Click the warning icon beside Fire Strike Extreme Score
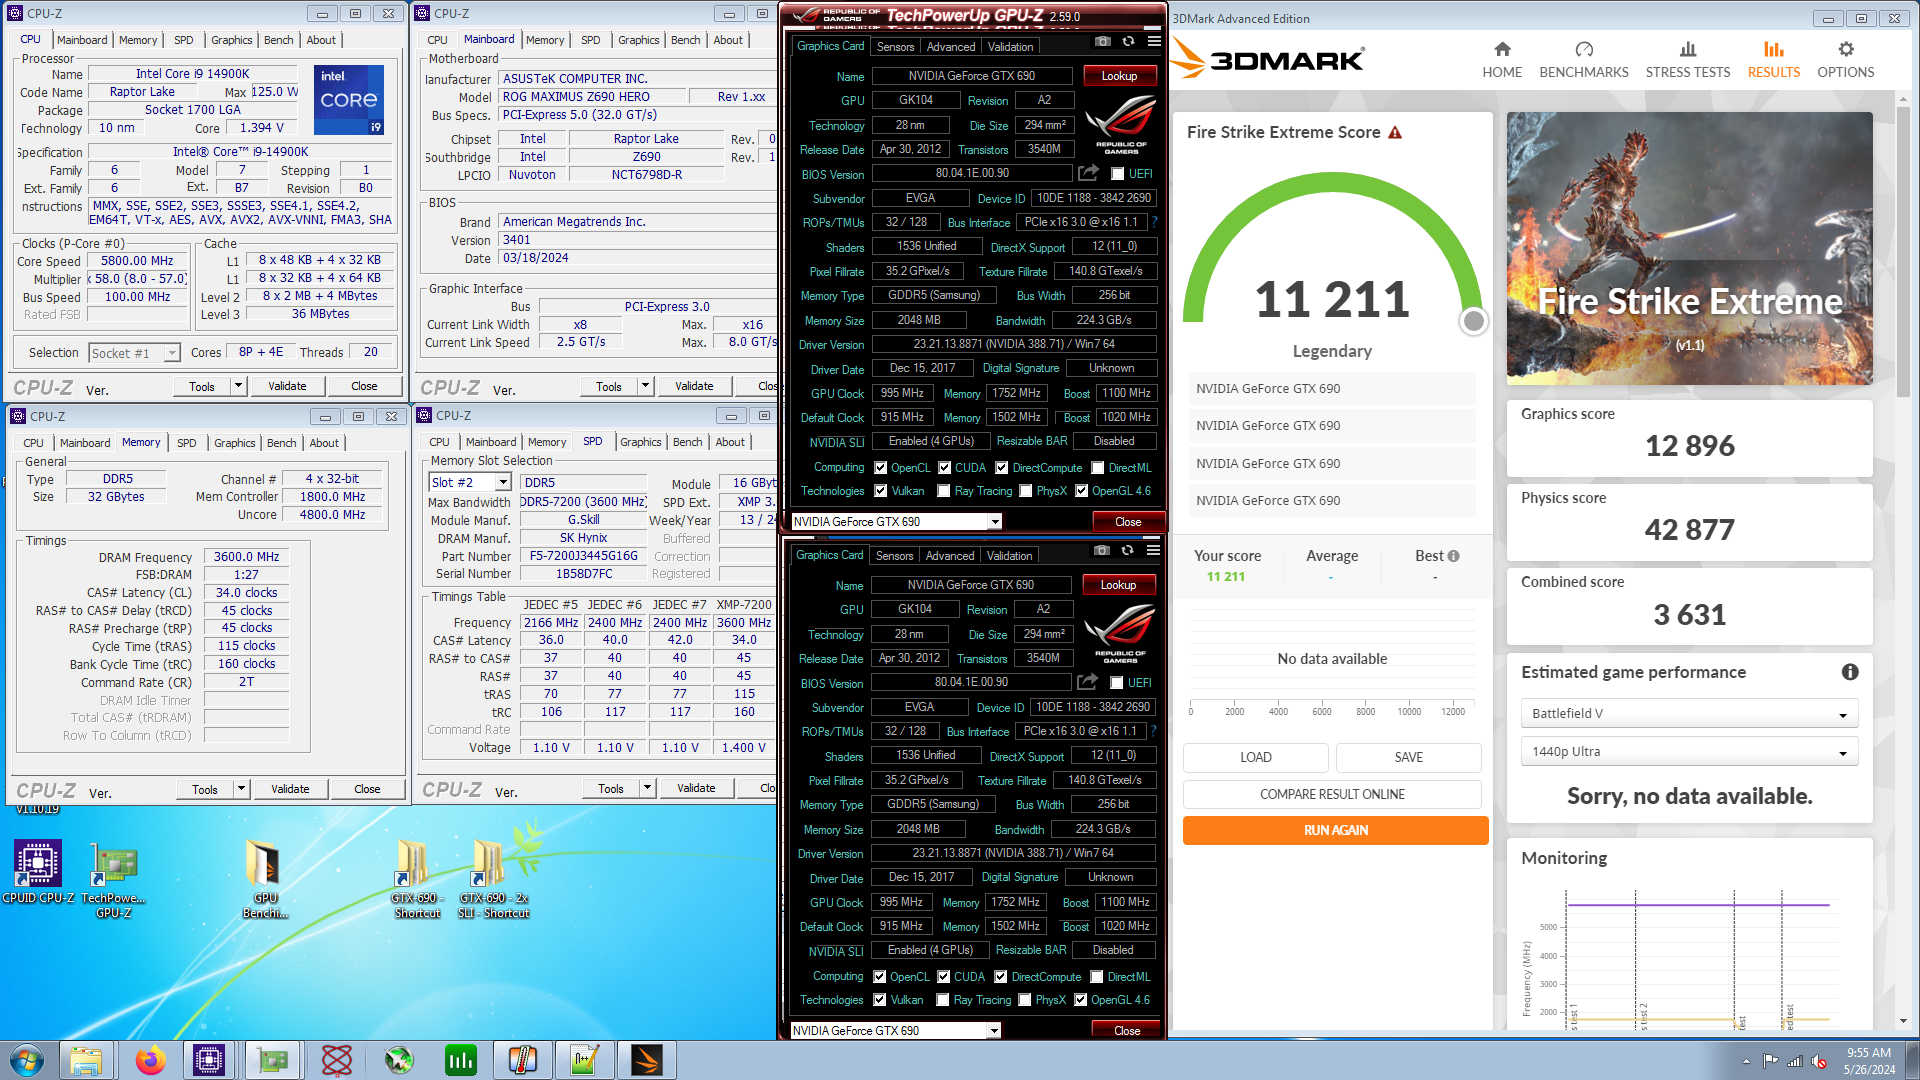The width and height of the screenshot is (1920, 1080). pyautogui.click(x=1395, y=132)
